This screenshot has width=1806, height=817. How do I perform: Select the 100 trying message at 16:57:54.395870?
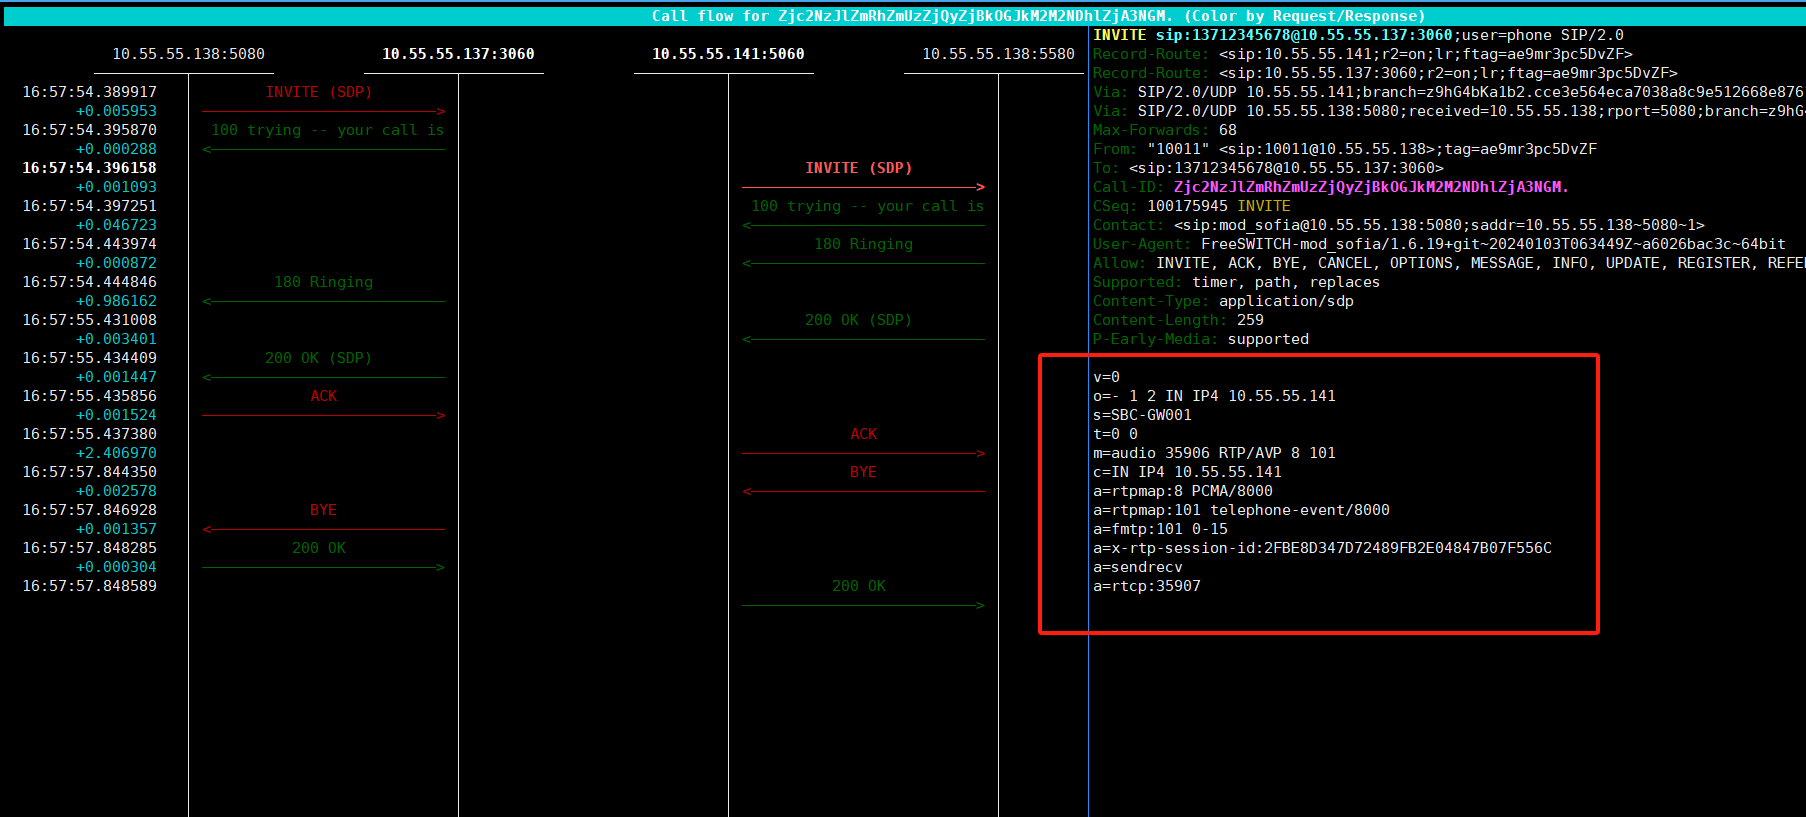point(327,130)
